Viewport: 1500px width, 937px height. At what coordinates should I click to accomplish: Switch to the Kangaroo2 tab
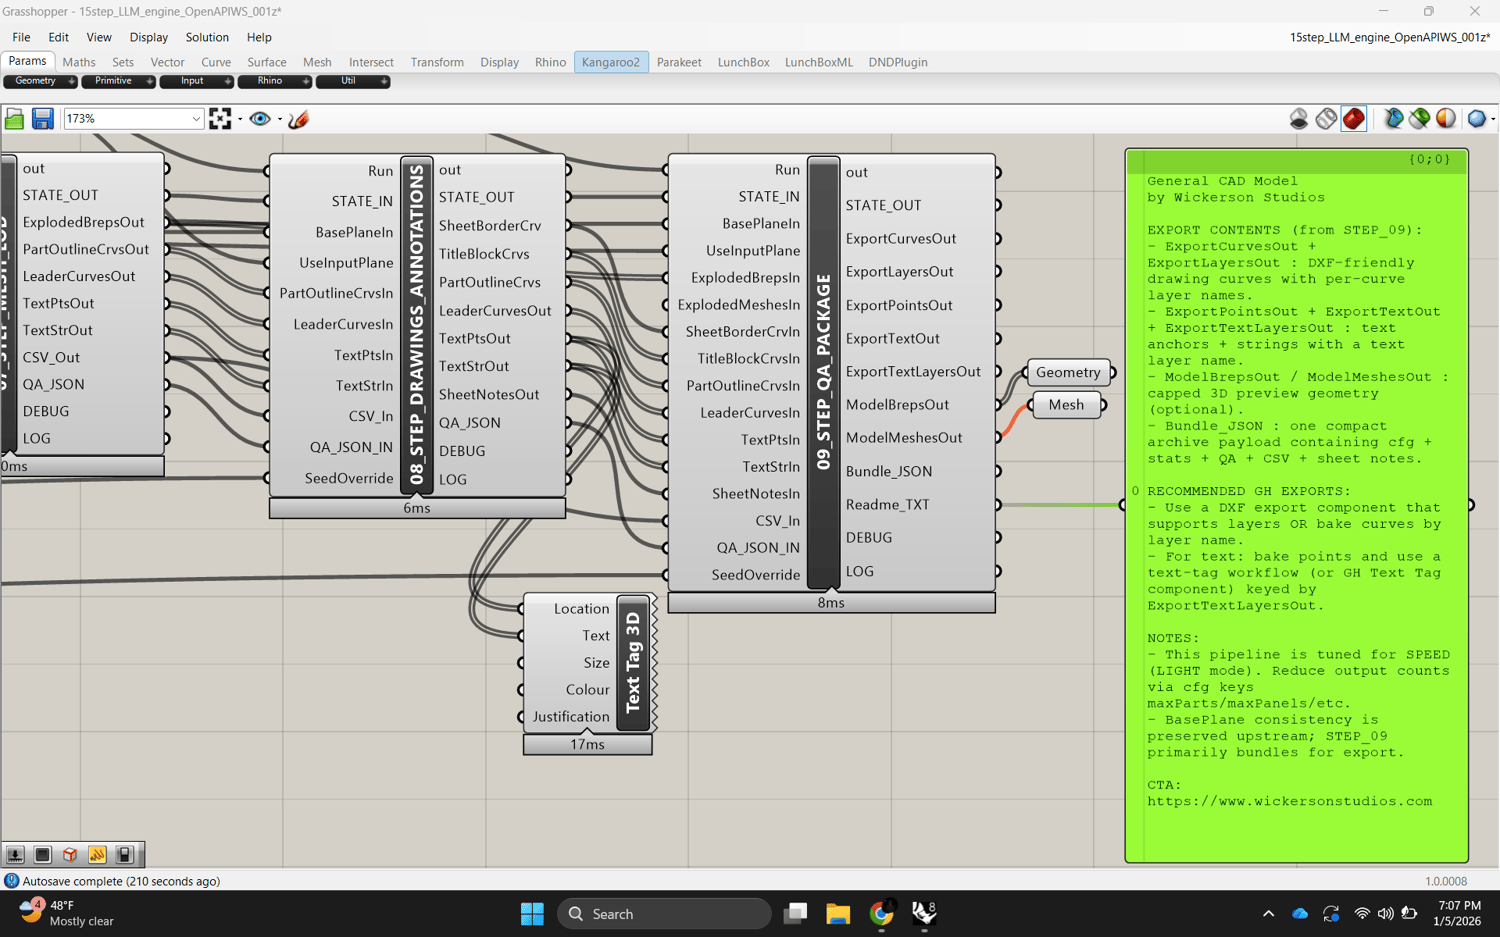610,62
